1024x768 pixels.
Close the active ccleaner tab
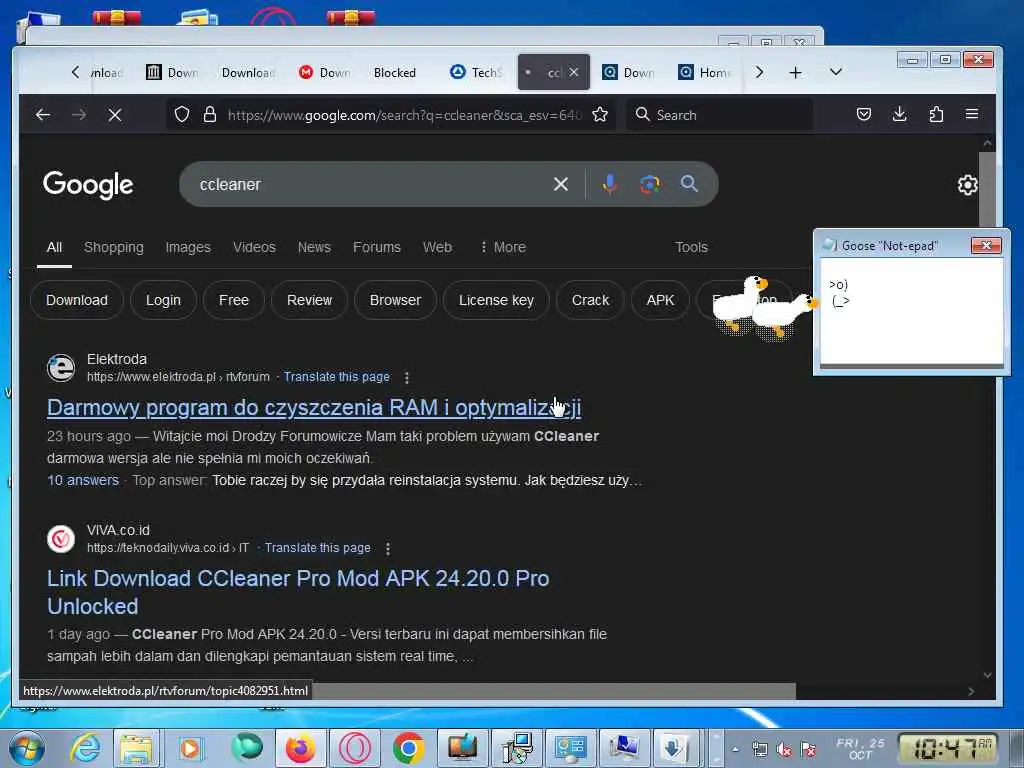(573, 72)
